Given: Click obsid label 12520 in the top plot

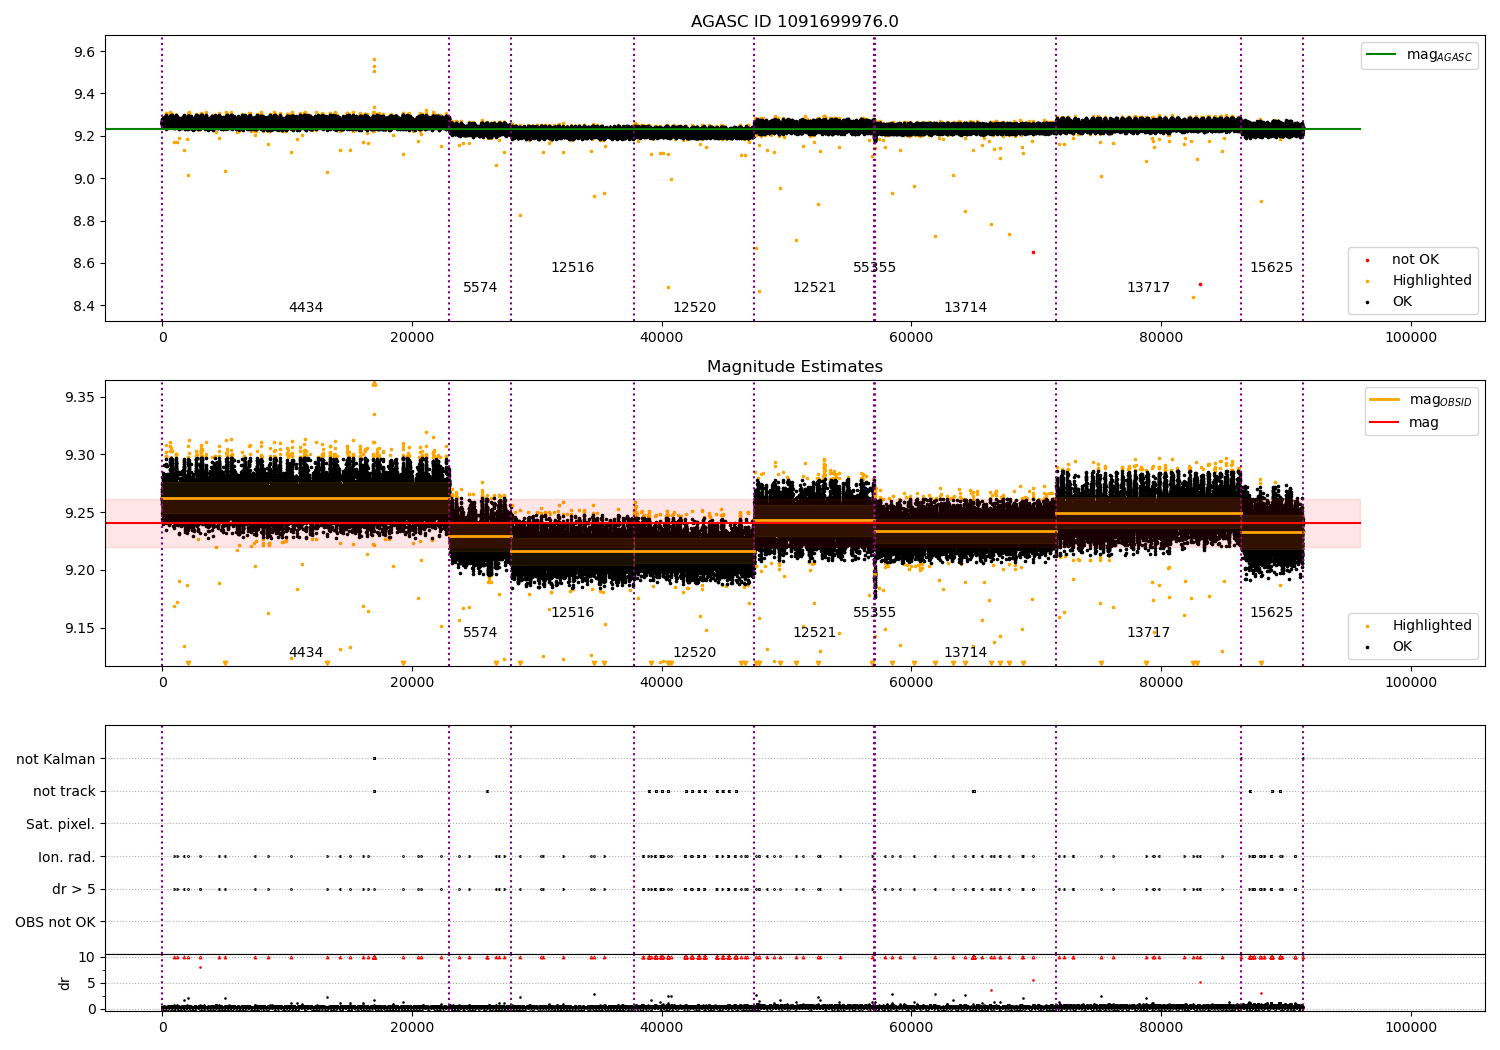Looking at the screenshot, I should (694, 308).
